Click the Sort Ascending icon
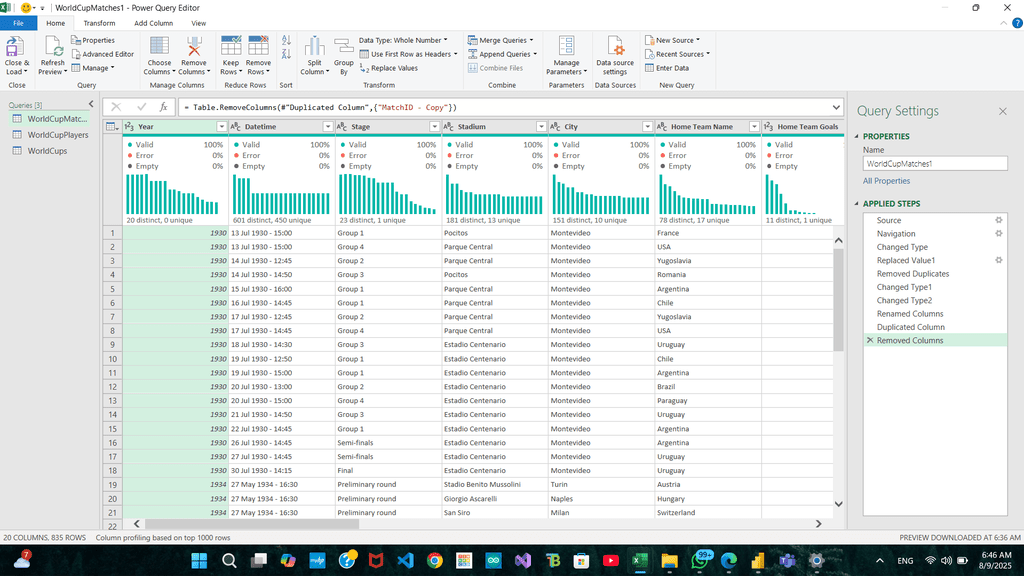 tap(286, 41)
